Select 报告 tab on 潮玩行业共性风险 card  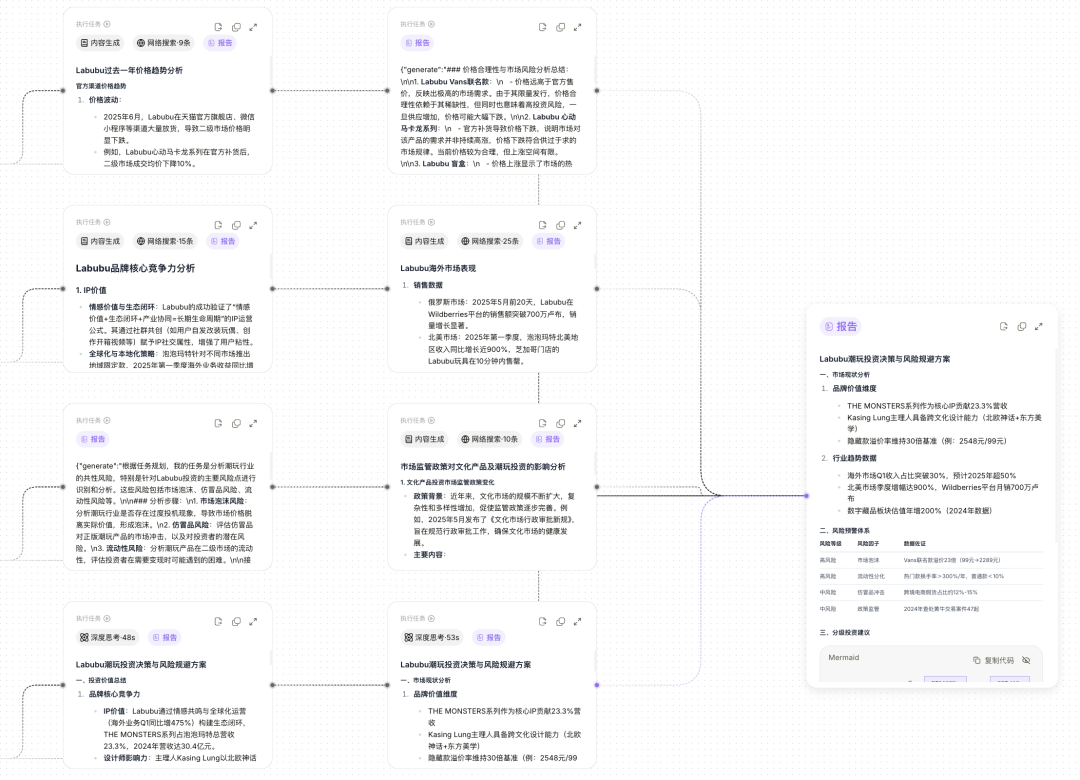[x=93, y=439]
